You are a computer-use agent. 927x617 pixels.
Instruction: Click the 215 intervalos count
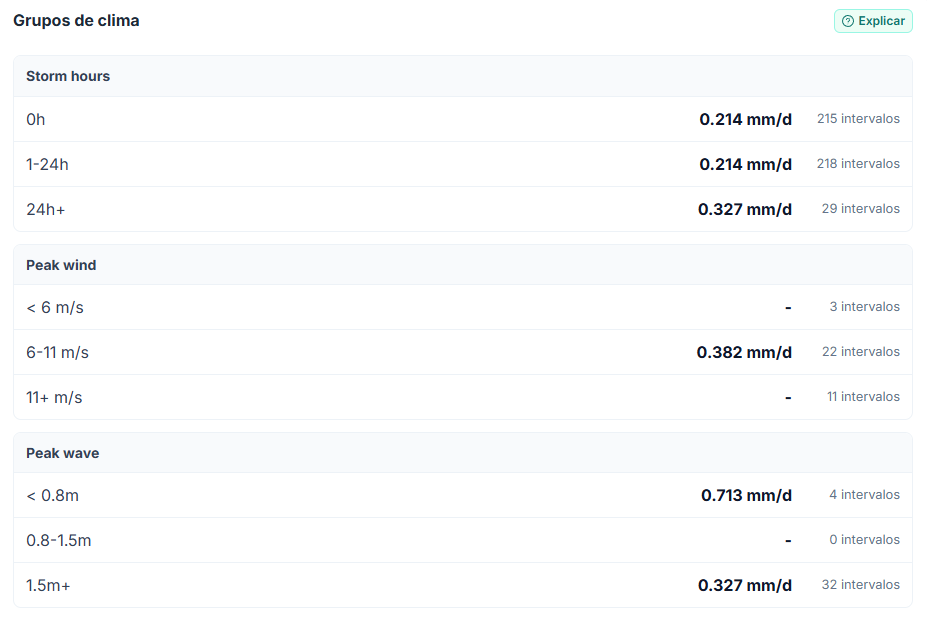coord(858,119)
